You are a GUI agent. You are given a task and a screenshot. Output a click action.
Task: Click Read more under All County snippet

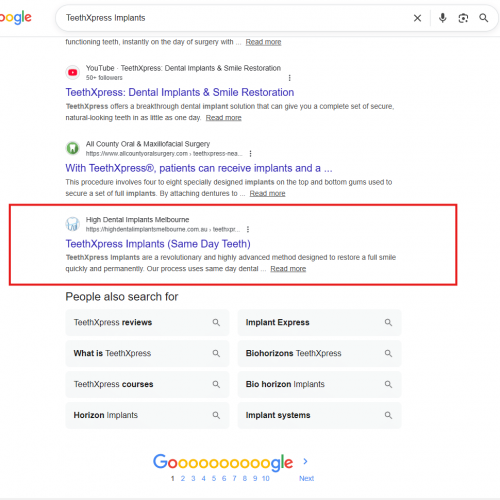click(267, 193)
